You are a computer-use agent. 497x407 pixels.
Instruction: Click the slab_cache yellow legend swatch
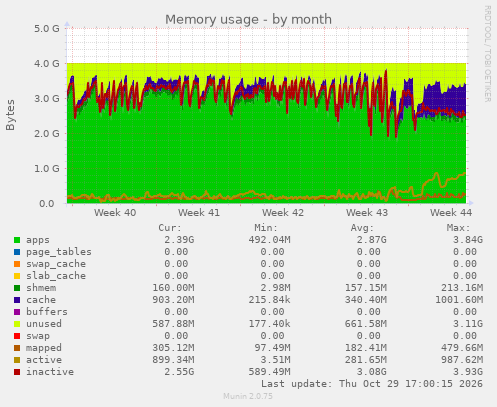[x=17, y=276]
